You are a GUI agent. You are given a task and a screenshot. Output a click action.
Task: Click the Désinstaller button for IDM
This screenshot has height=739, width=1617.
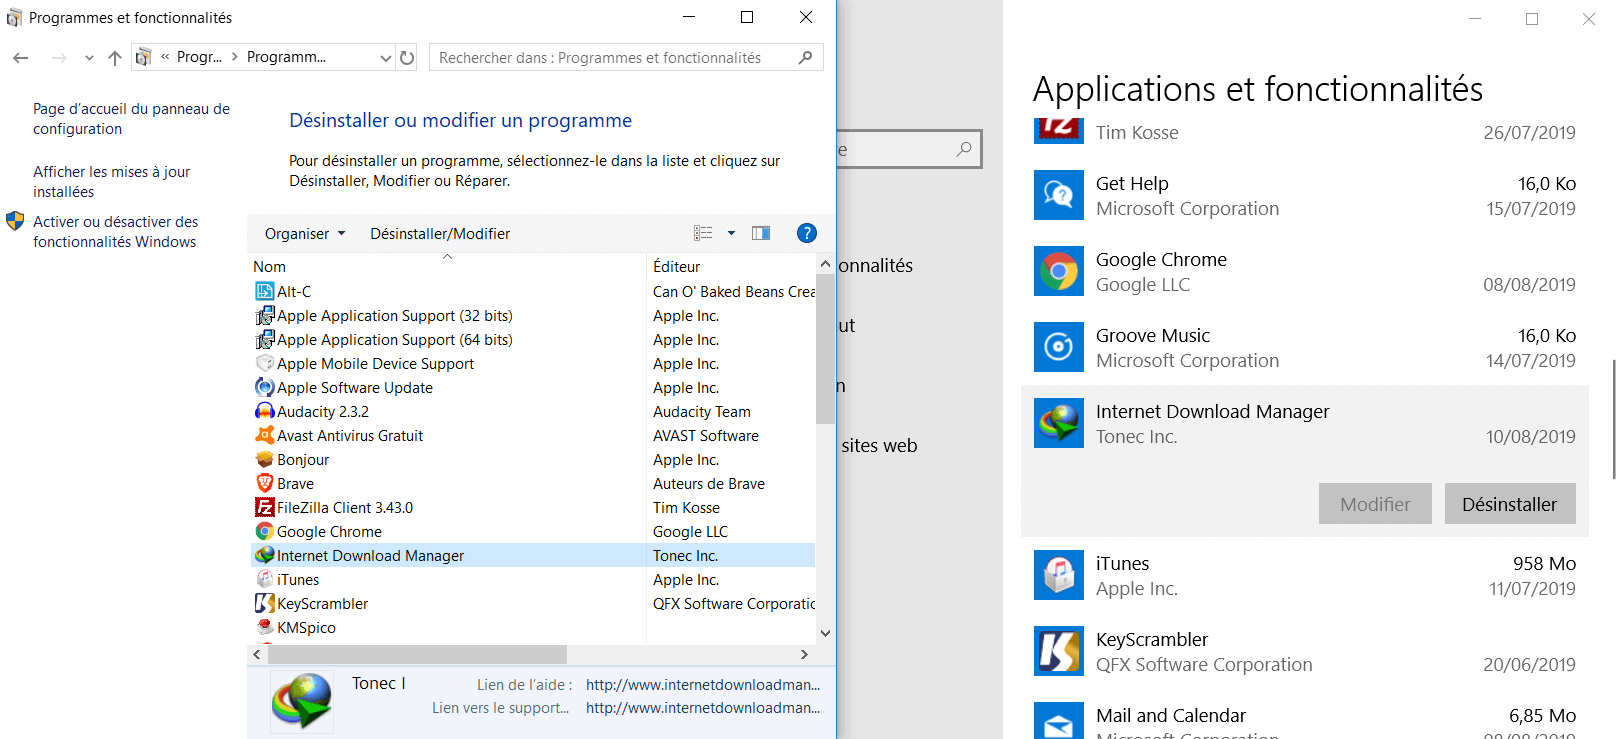pos(1510,504)
